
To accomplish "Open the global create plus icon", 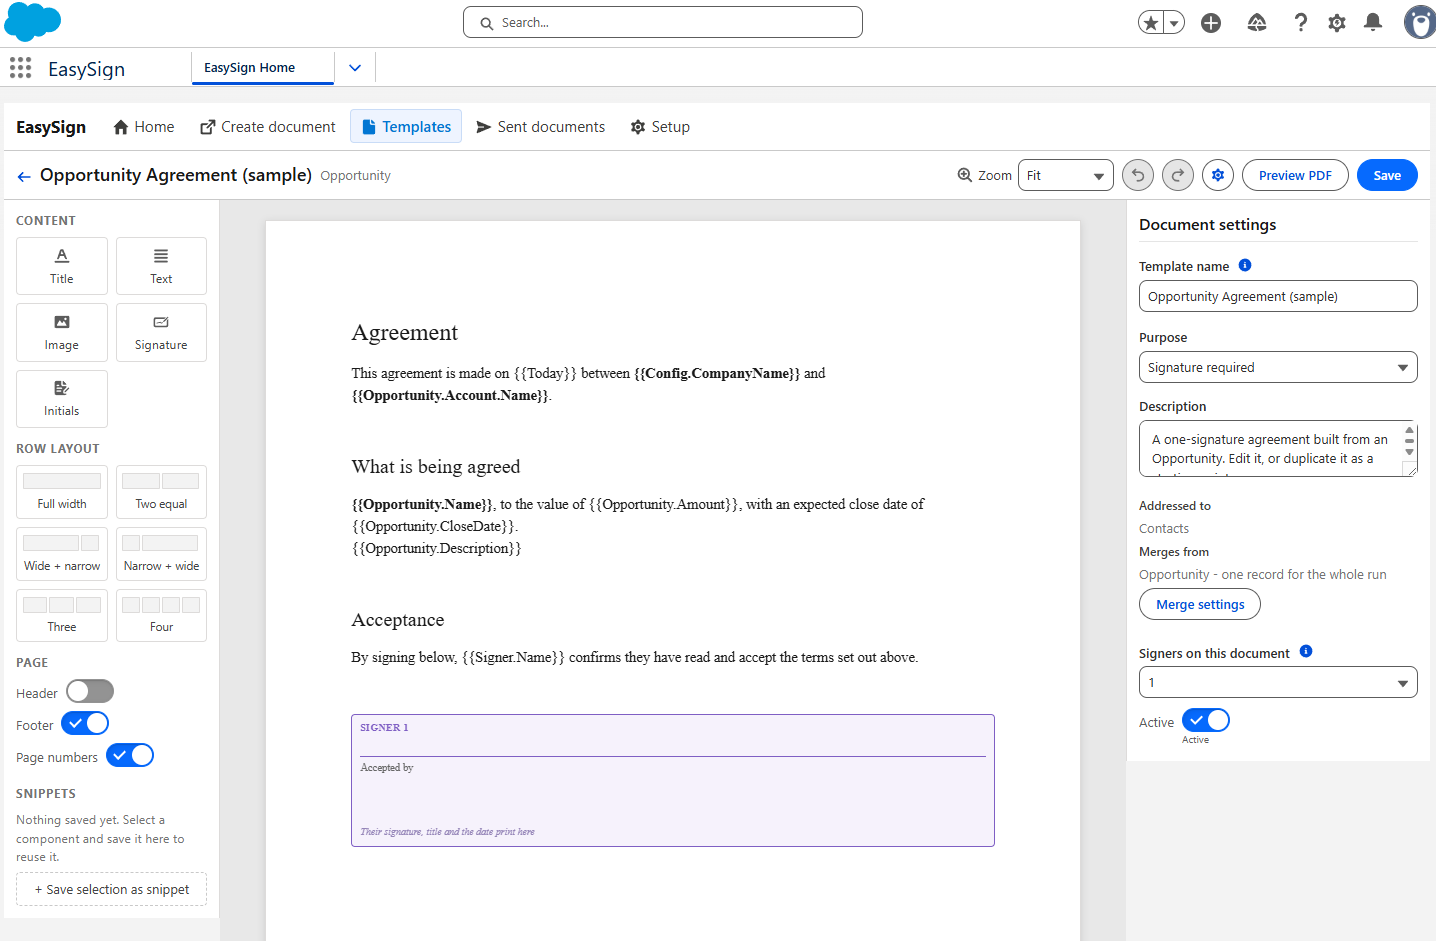I will point(1211,22).
